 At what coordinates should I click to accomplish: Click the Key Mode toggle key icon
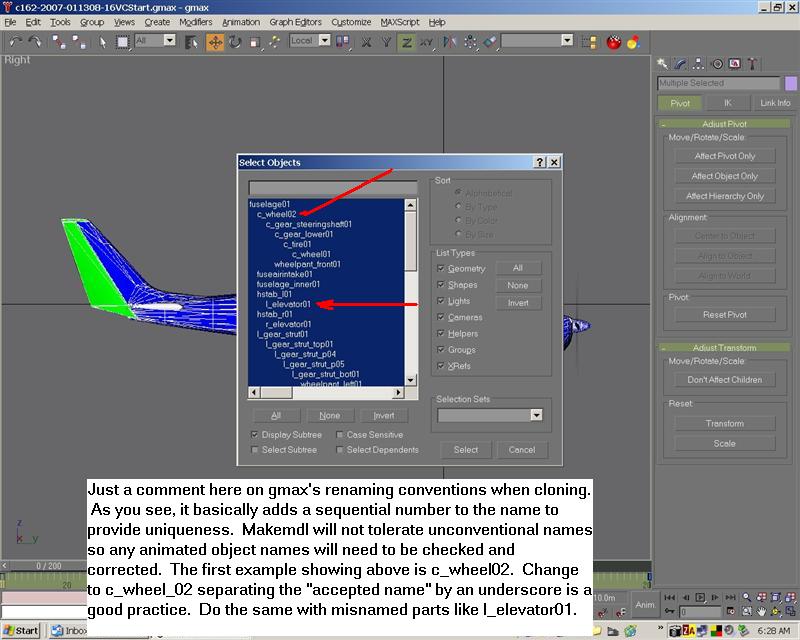point(669,611)
